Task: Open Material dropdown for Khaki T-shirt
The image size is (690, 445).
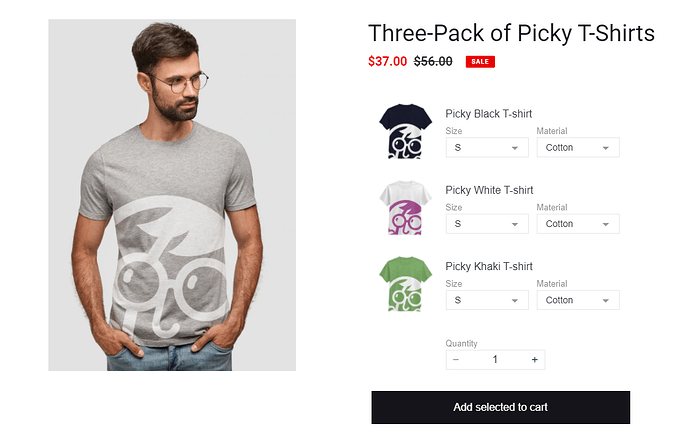Action: (578, 300)
